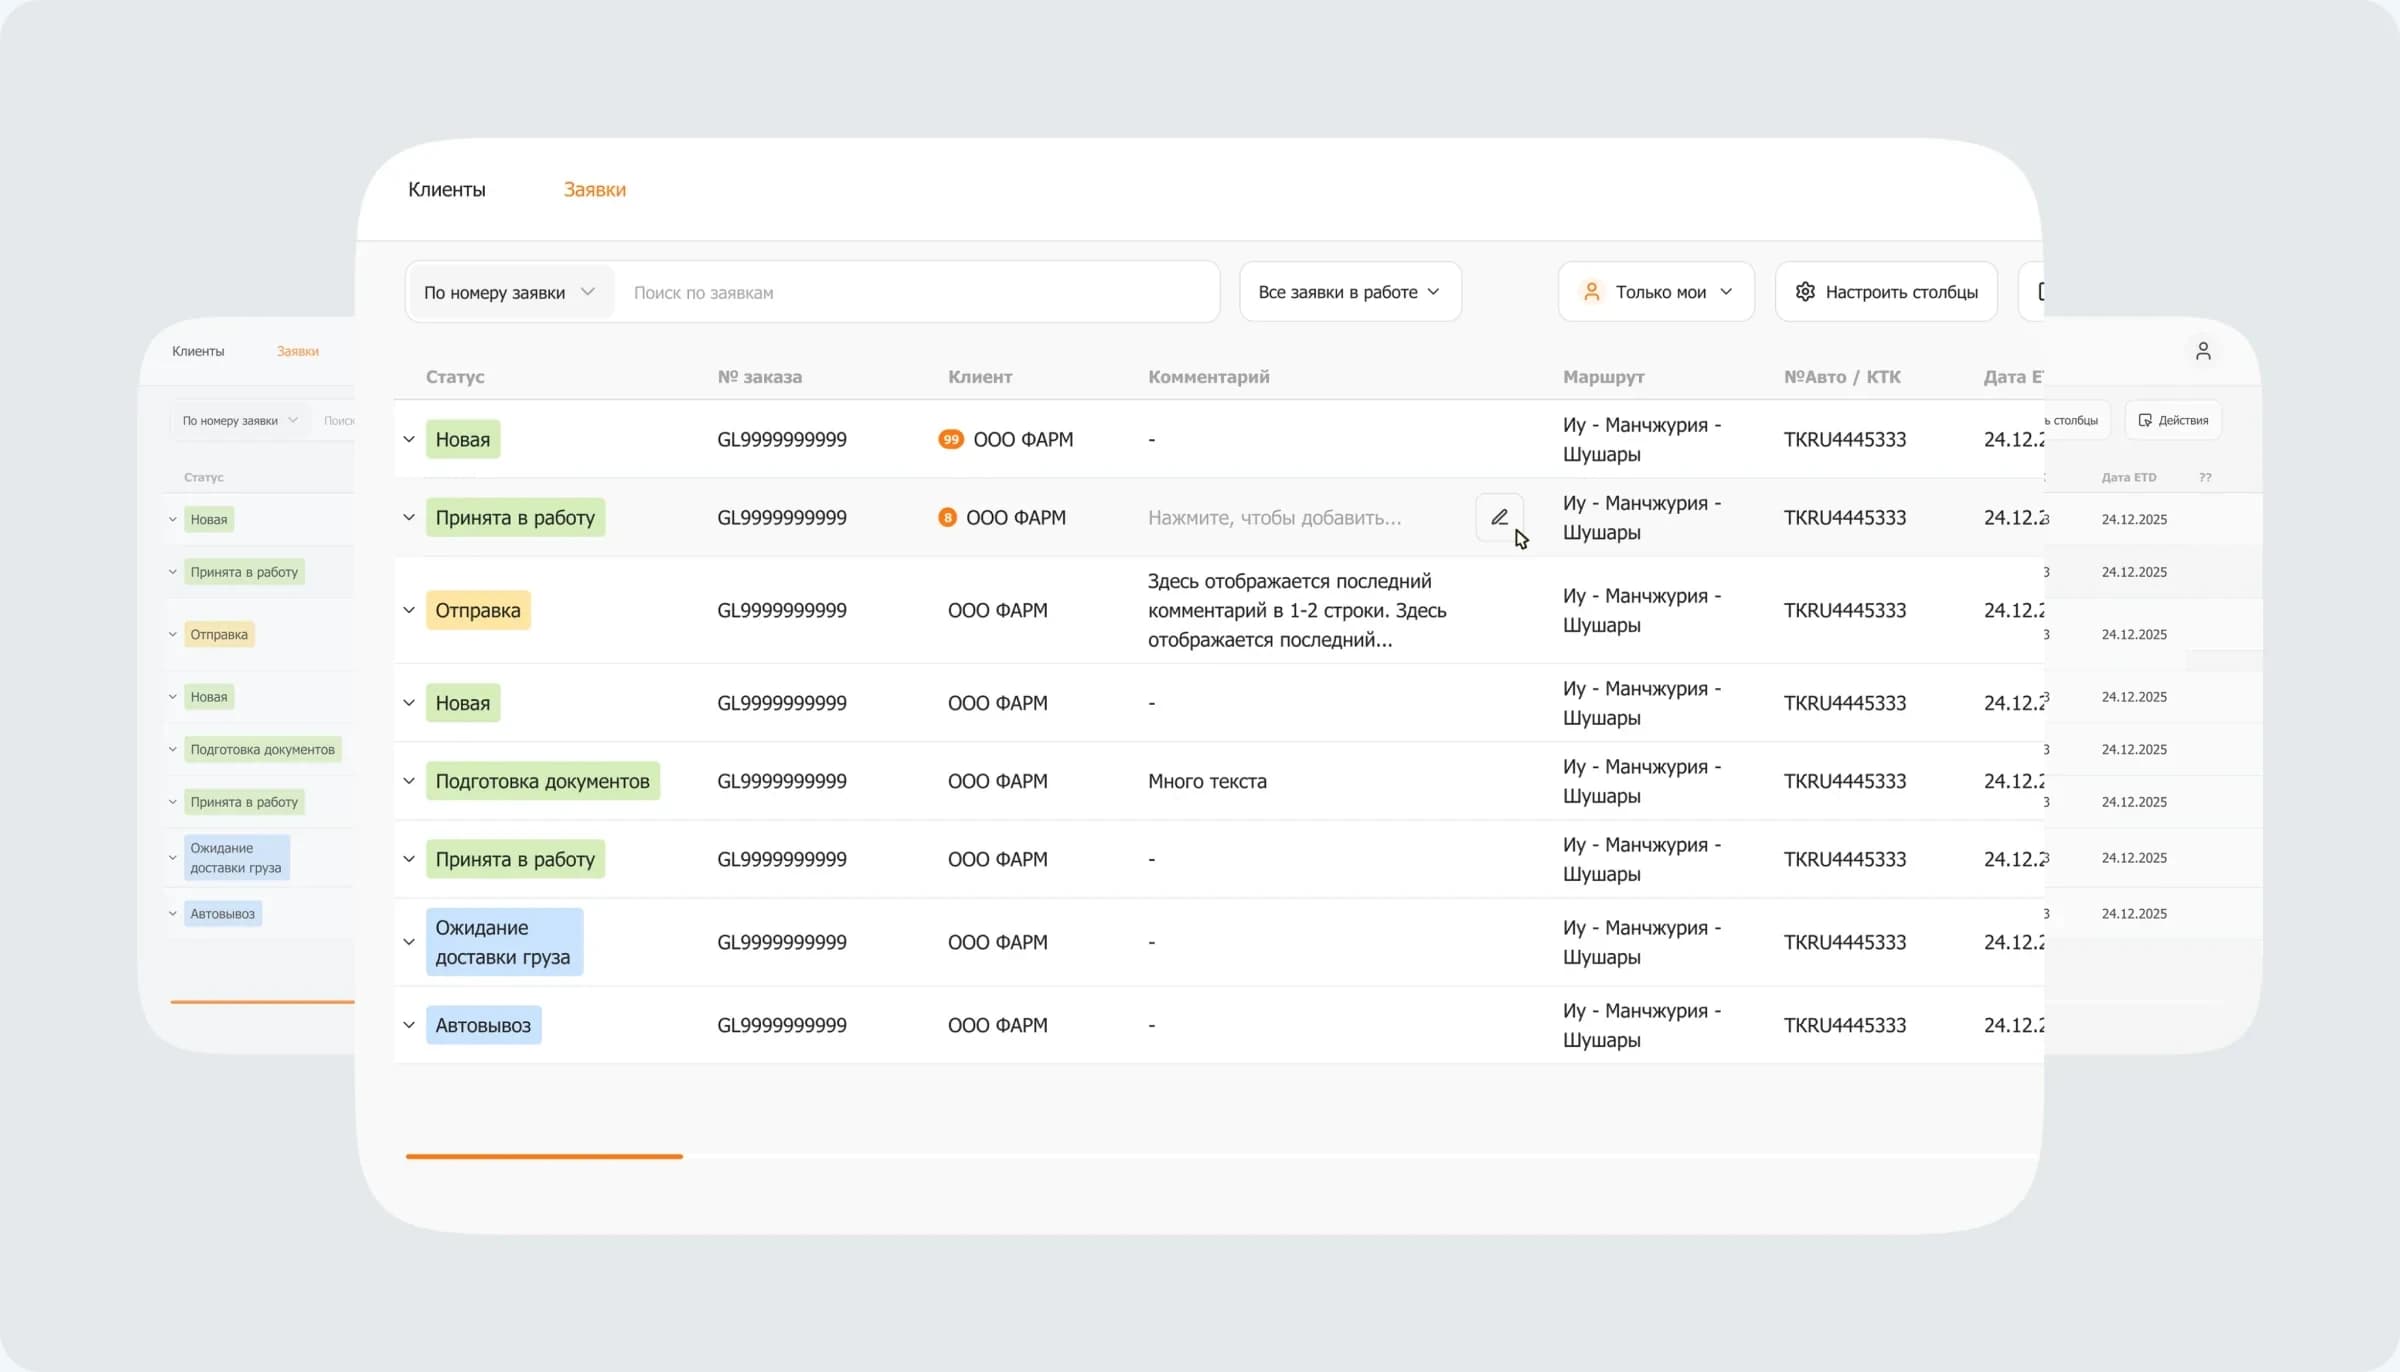
Task: Click the Комментарий column header
Action: point(1209,377)
